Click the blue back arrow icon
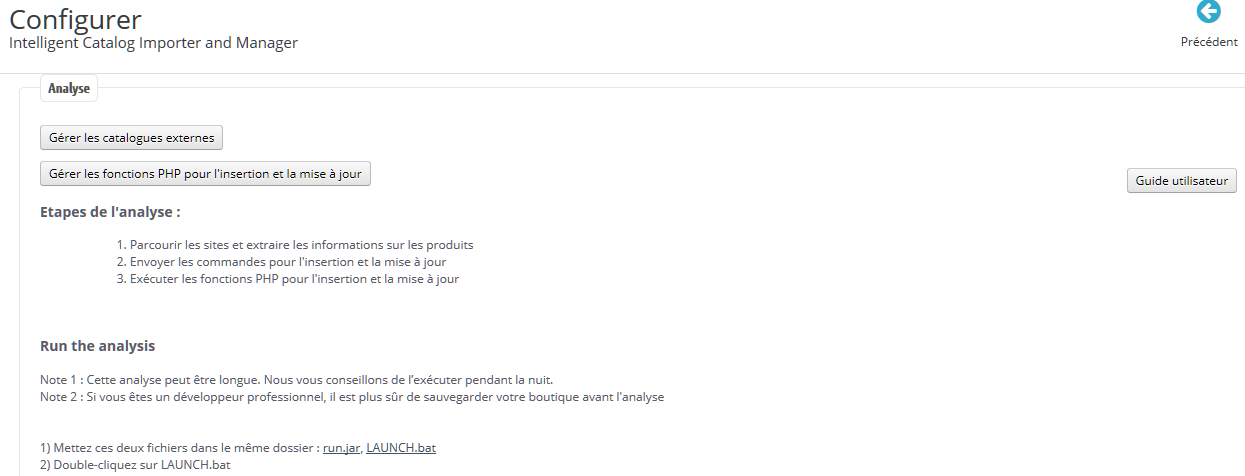1245x476 pixels. [x=1209, y=12]
